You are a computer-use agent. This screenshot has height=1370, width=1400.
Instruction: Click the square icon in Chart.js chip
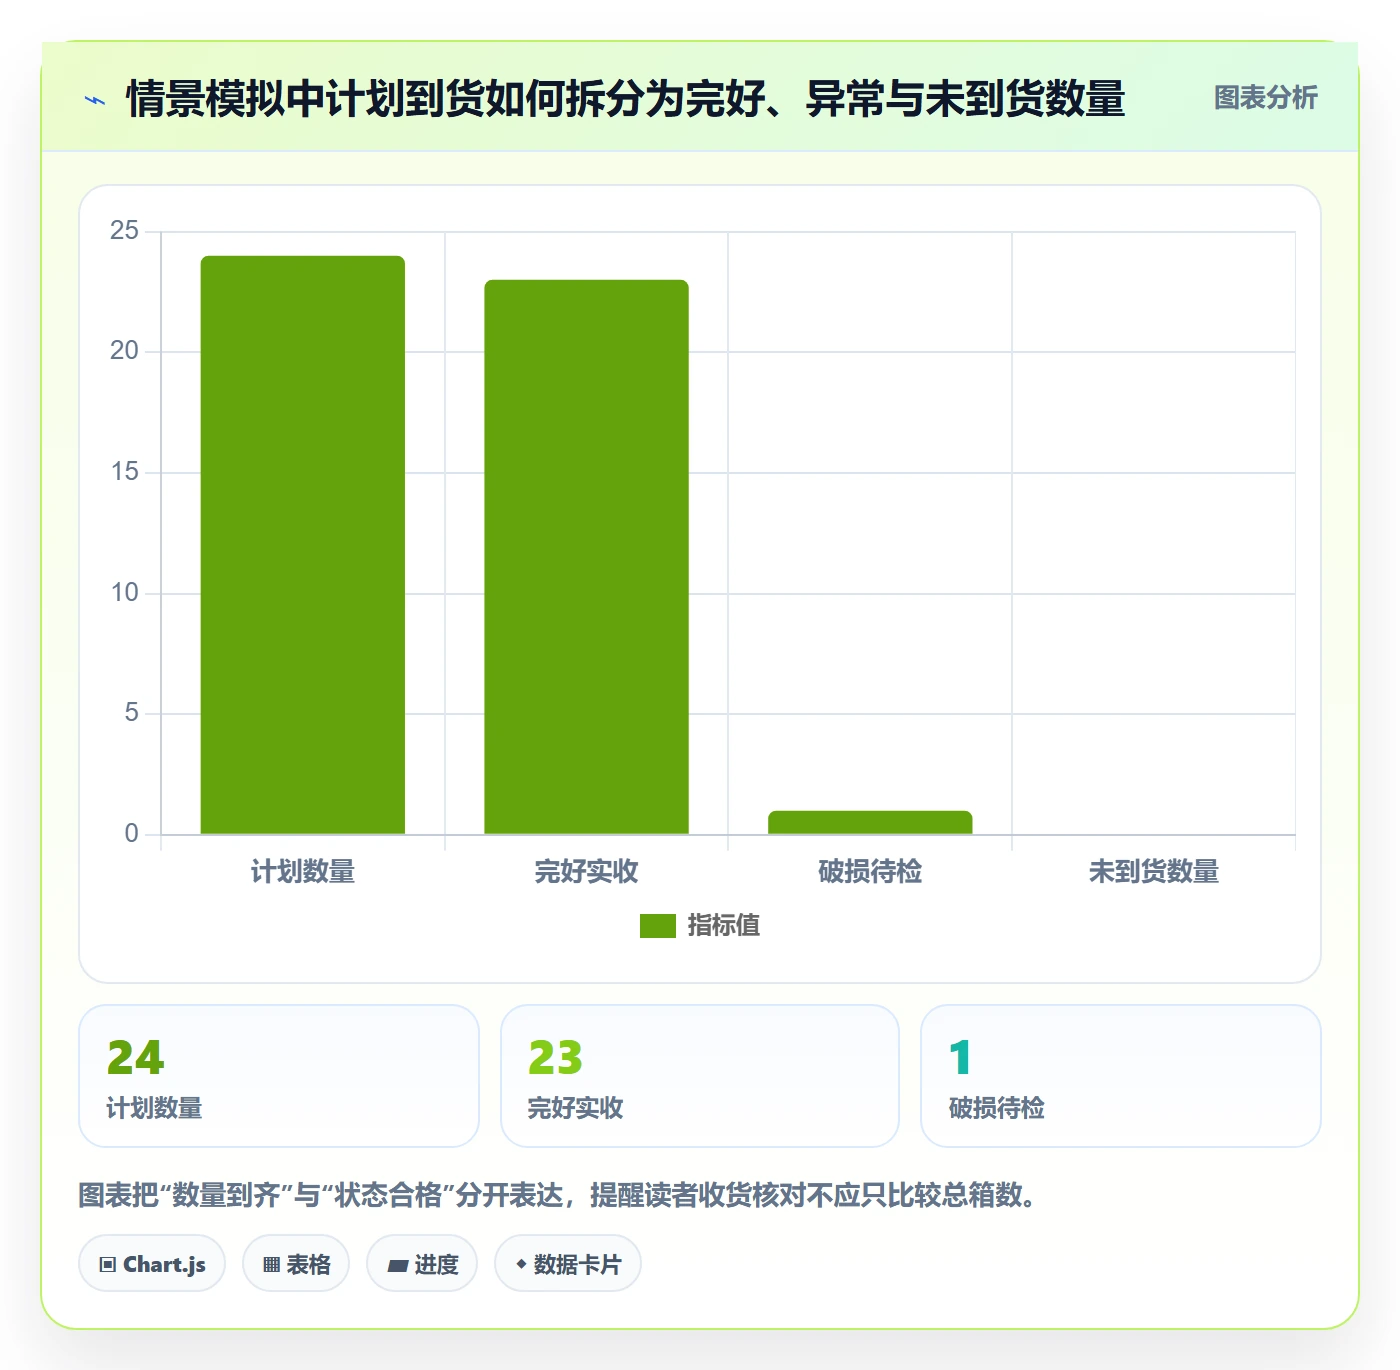pyautogui.click(x=108, y=1265)
